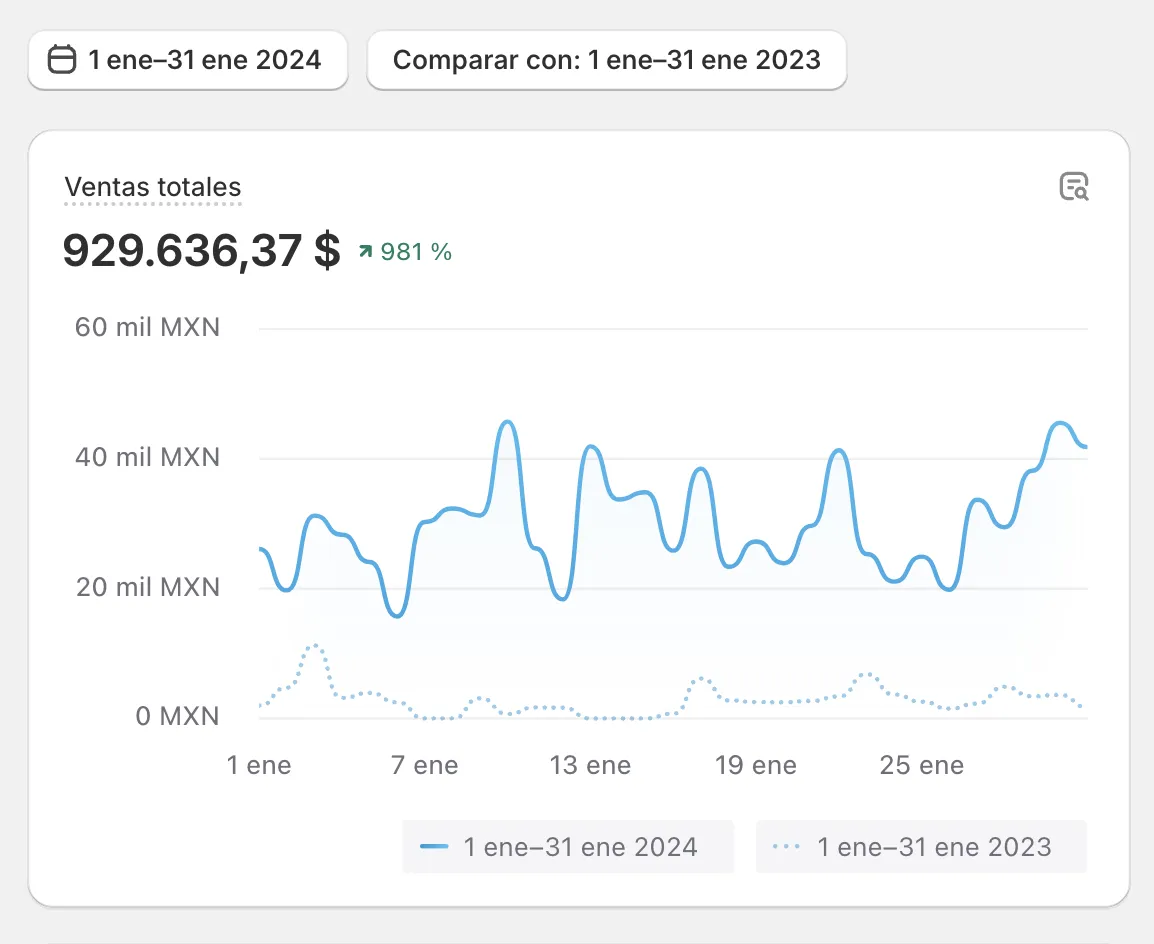Select the "19 ene" axis date label
This screenshot has height=944, width=1154.
click(756, 766)
